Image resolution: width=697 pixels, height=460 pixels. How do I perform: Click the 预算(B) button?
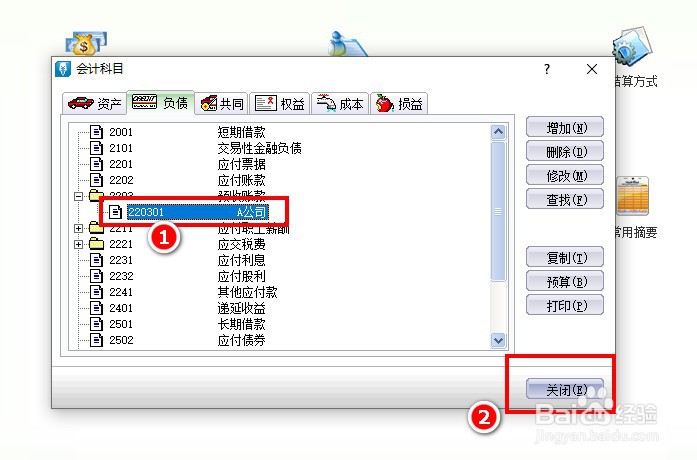(565, 282)
